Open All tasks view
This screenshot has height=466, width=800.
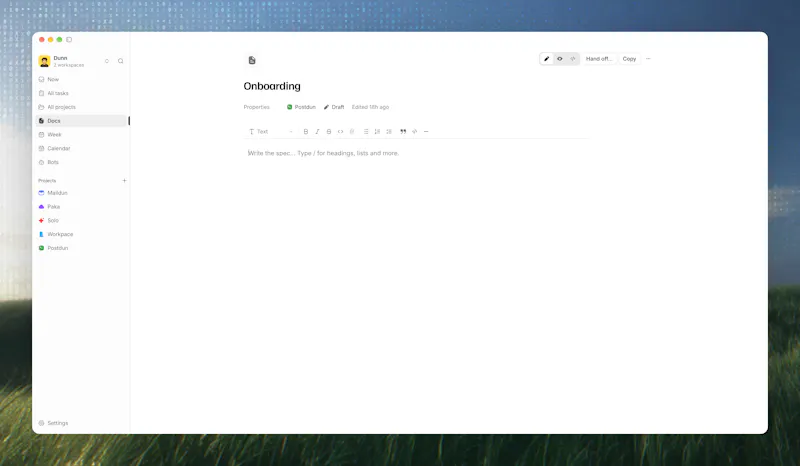pyautogui.click(x=81, y=93)
